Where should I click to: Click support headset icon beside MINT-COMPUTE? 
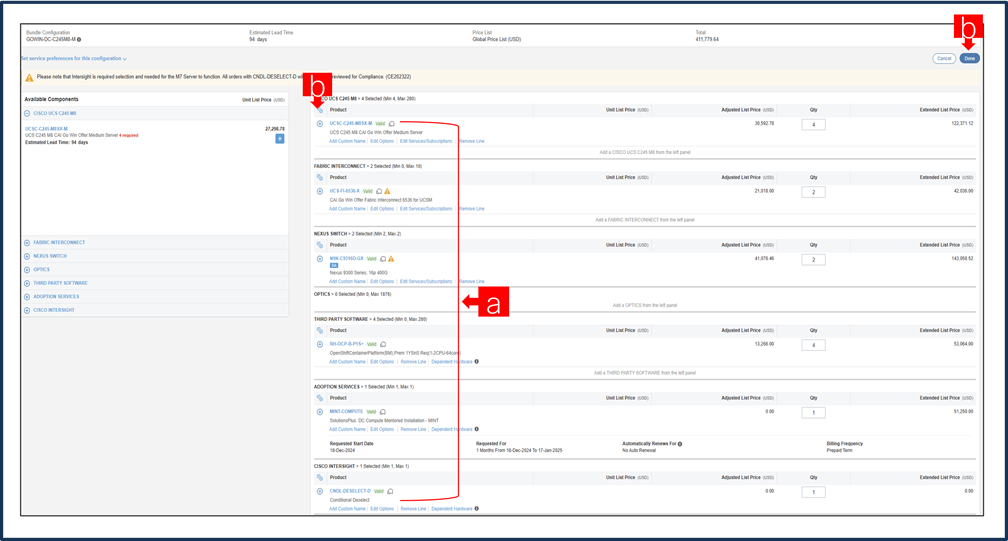click(x=382, y=412)
